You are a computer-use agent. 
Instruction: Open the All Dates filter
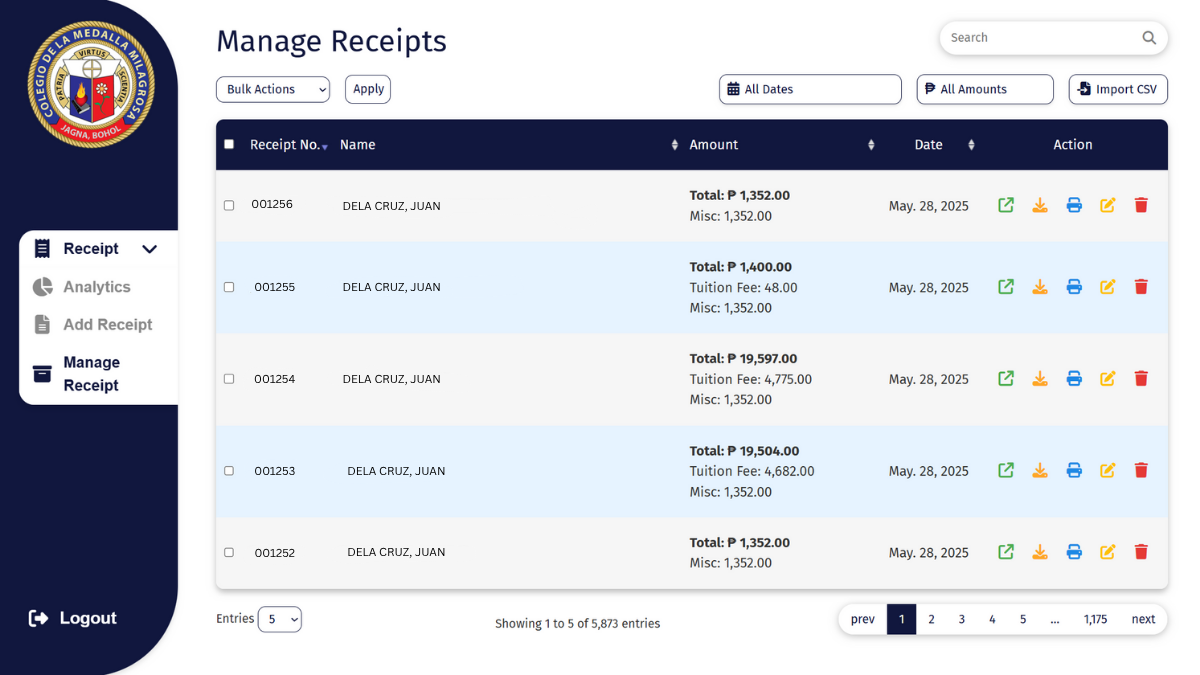(810, 89)
